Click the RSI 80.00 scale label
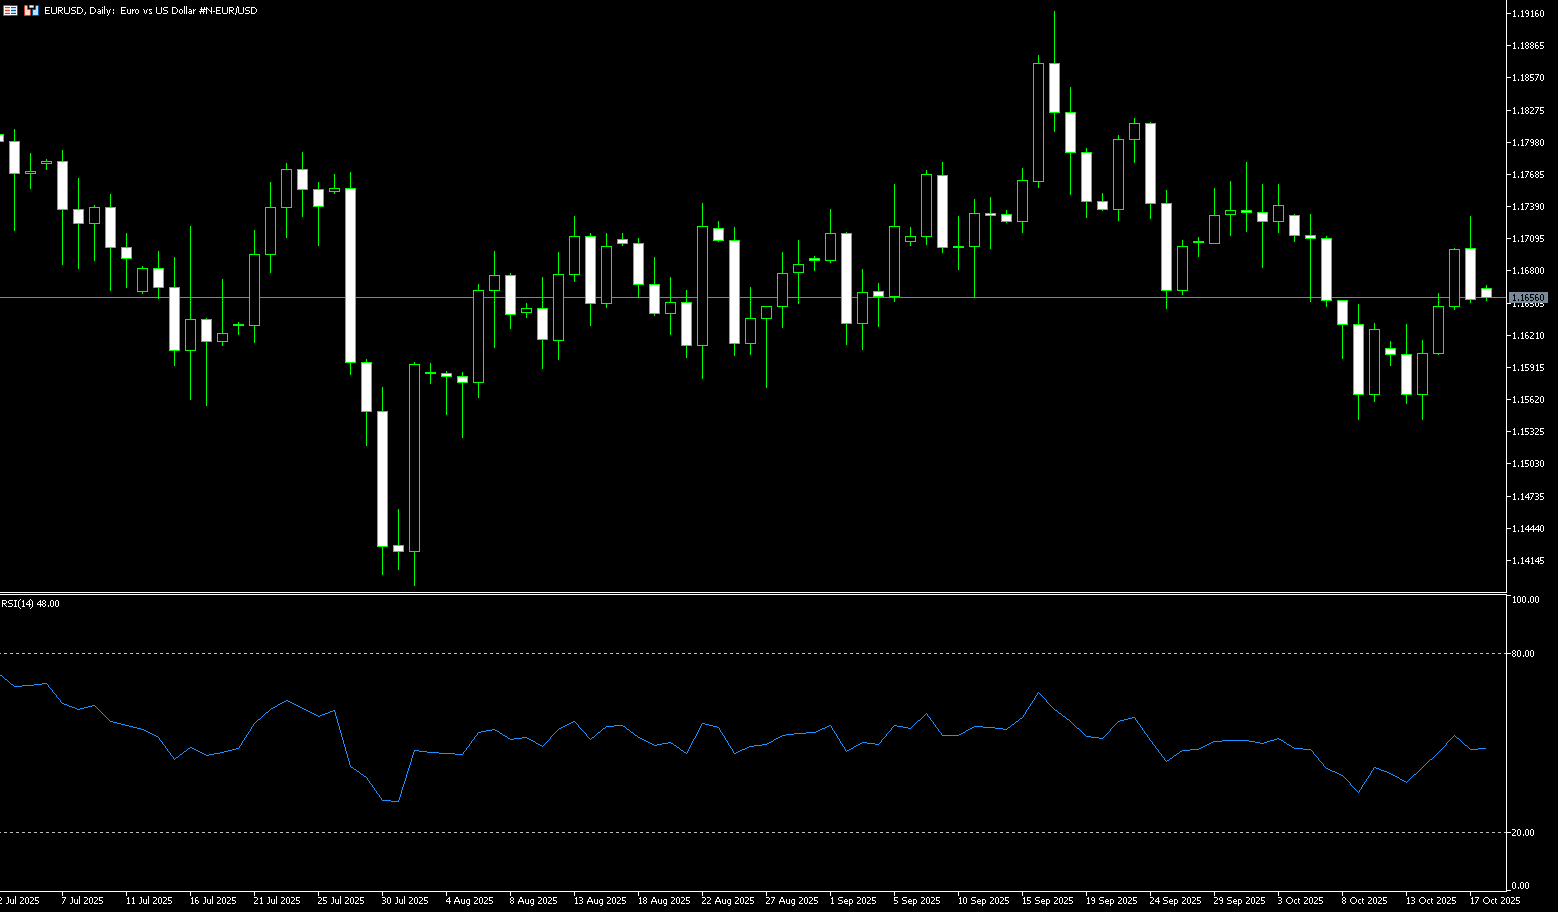The width and height of the screenshot is (1558, 912). 1523,654
